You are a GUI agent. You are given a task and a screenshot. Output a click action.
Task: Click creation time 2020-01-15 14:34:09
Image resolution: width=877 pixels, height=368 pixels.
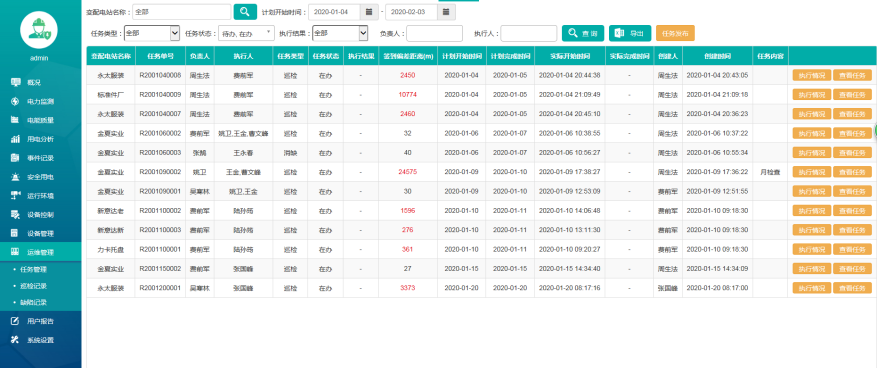[x=718, y=269]
